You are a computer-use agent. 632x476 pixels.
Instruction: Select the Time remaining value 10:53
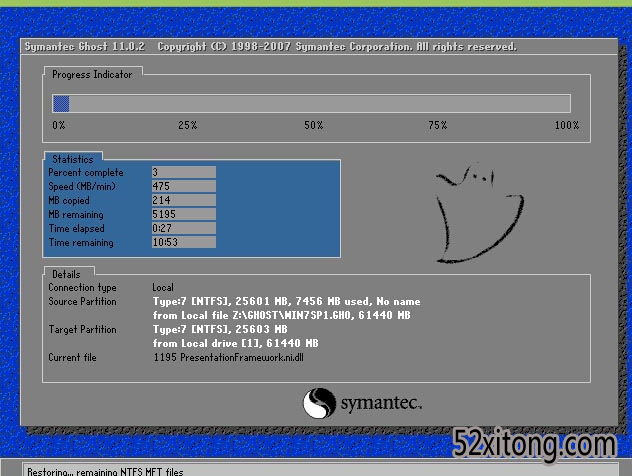(x=184, y=242)
